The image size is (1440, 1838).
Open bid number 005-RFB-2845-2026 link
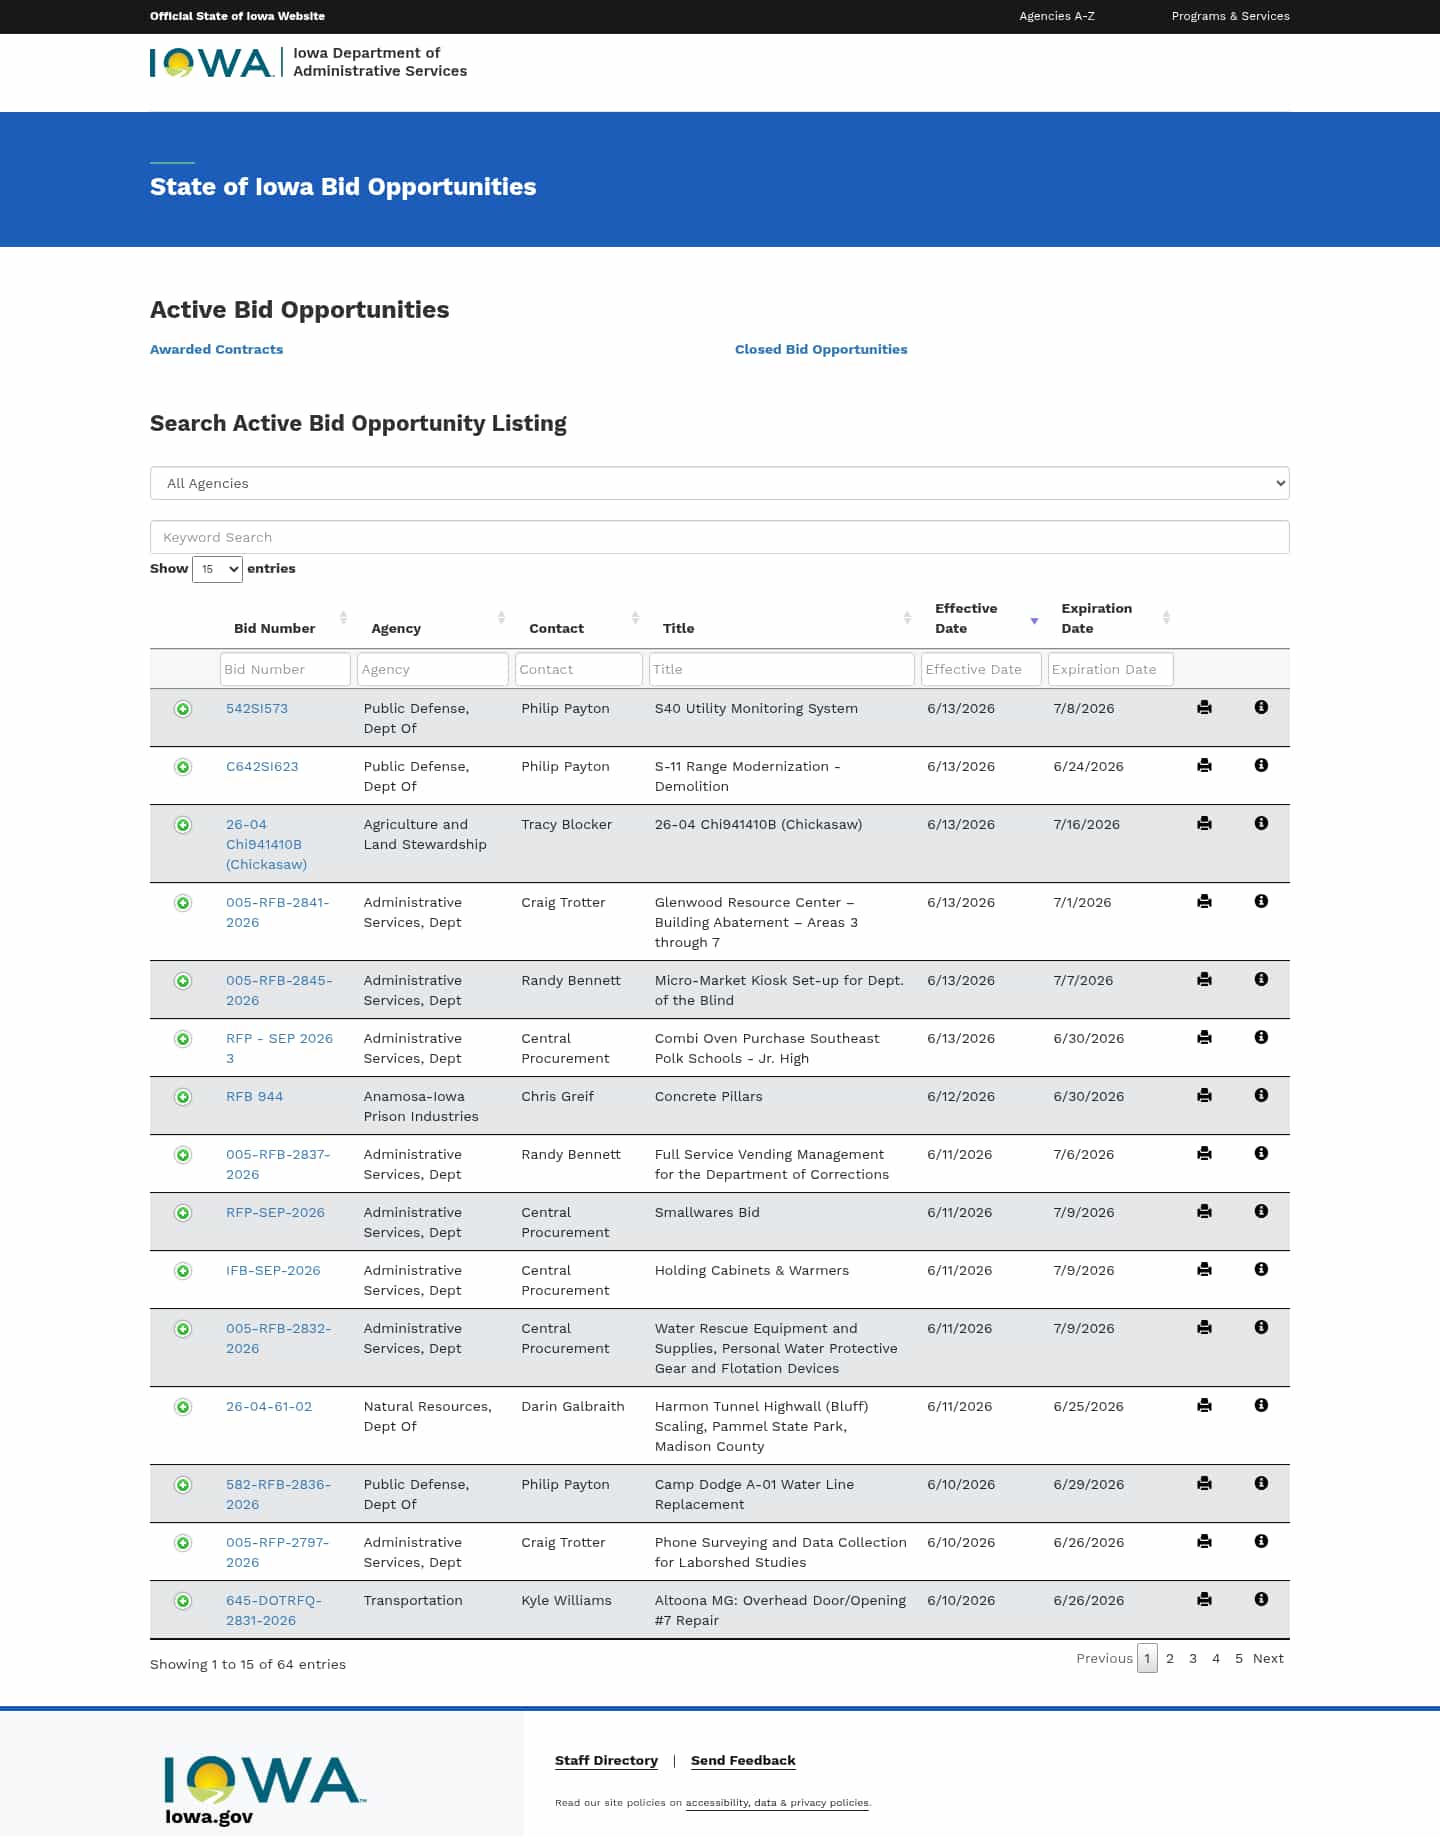[279, 991]
